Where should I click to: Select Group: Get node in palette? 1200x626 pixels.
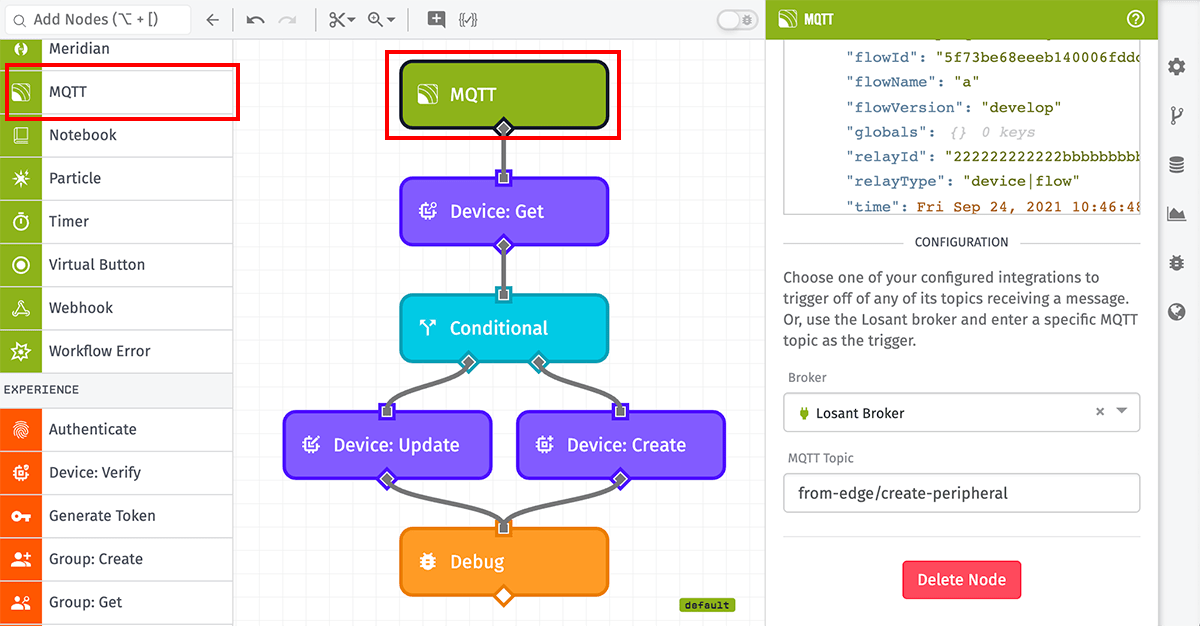(116, 602)
